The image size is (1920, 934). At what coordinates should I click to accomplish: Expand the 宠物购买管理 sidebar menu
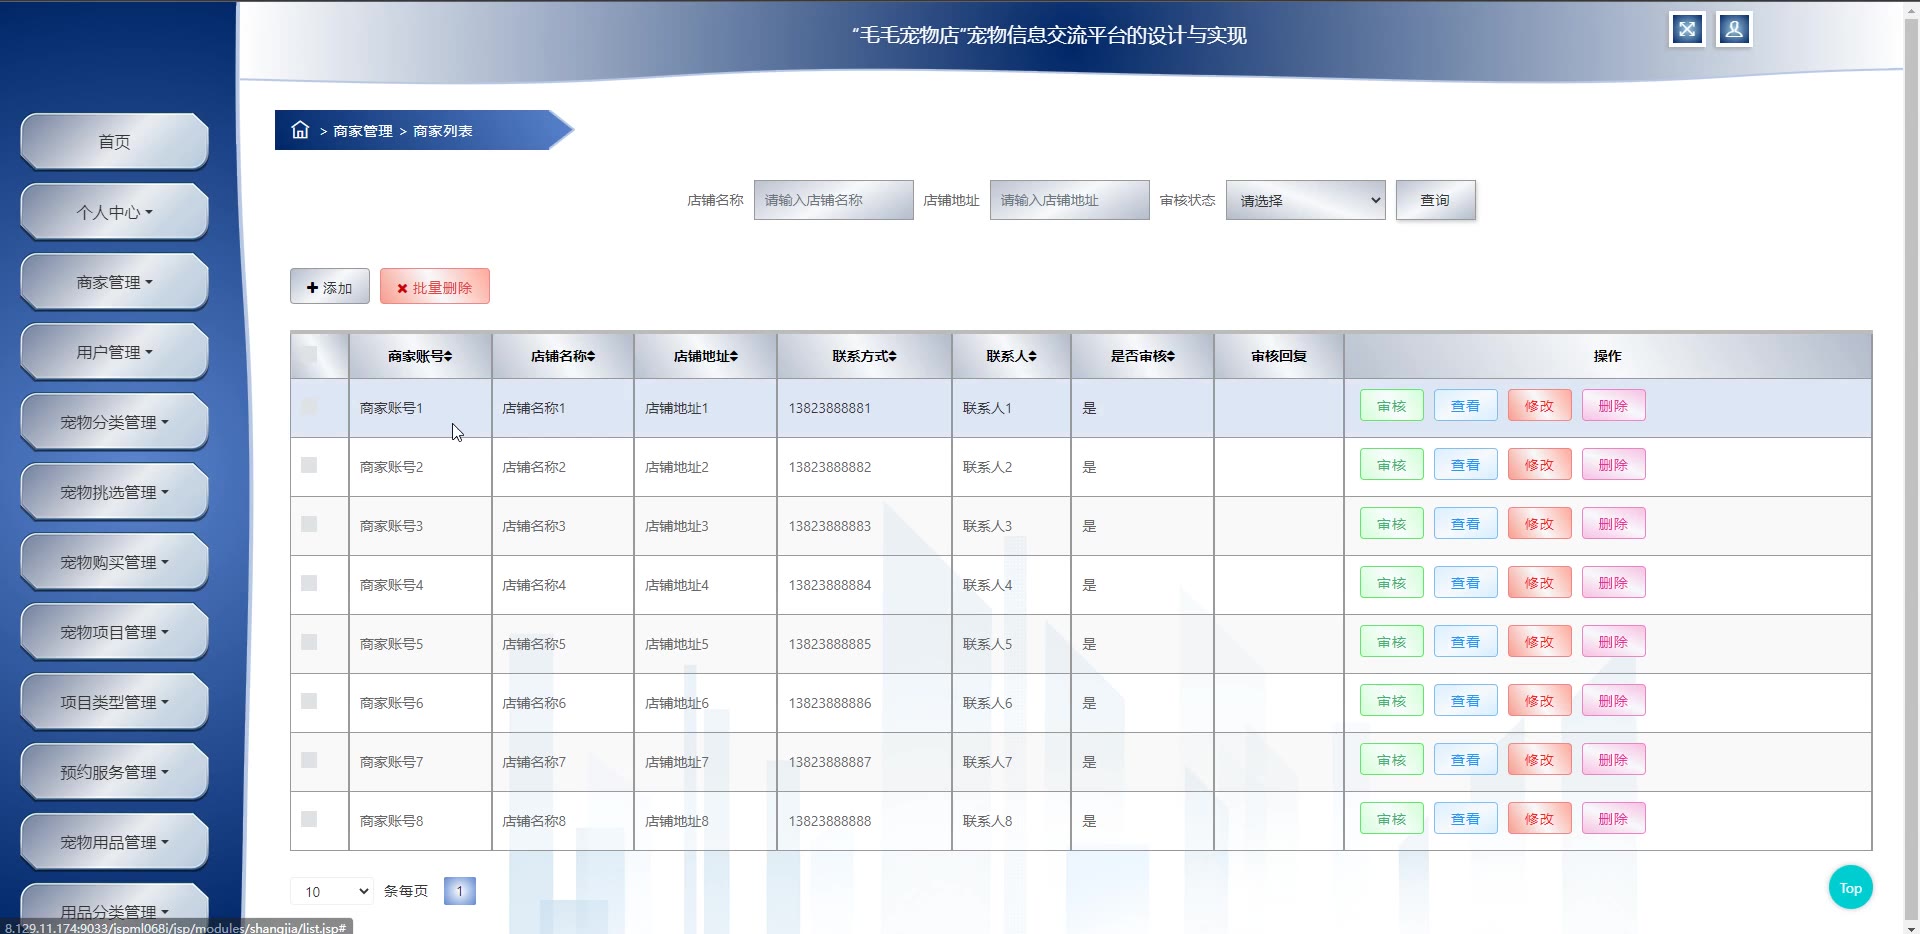tap(114, 562)
